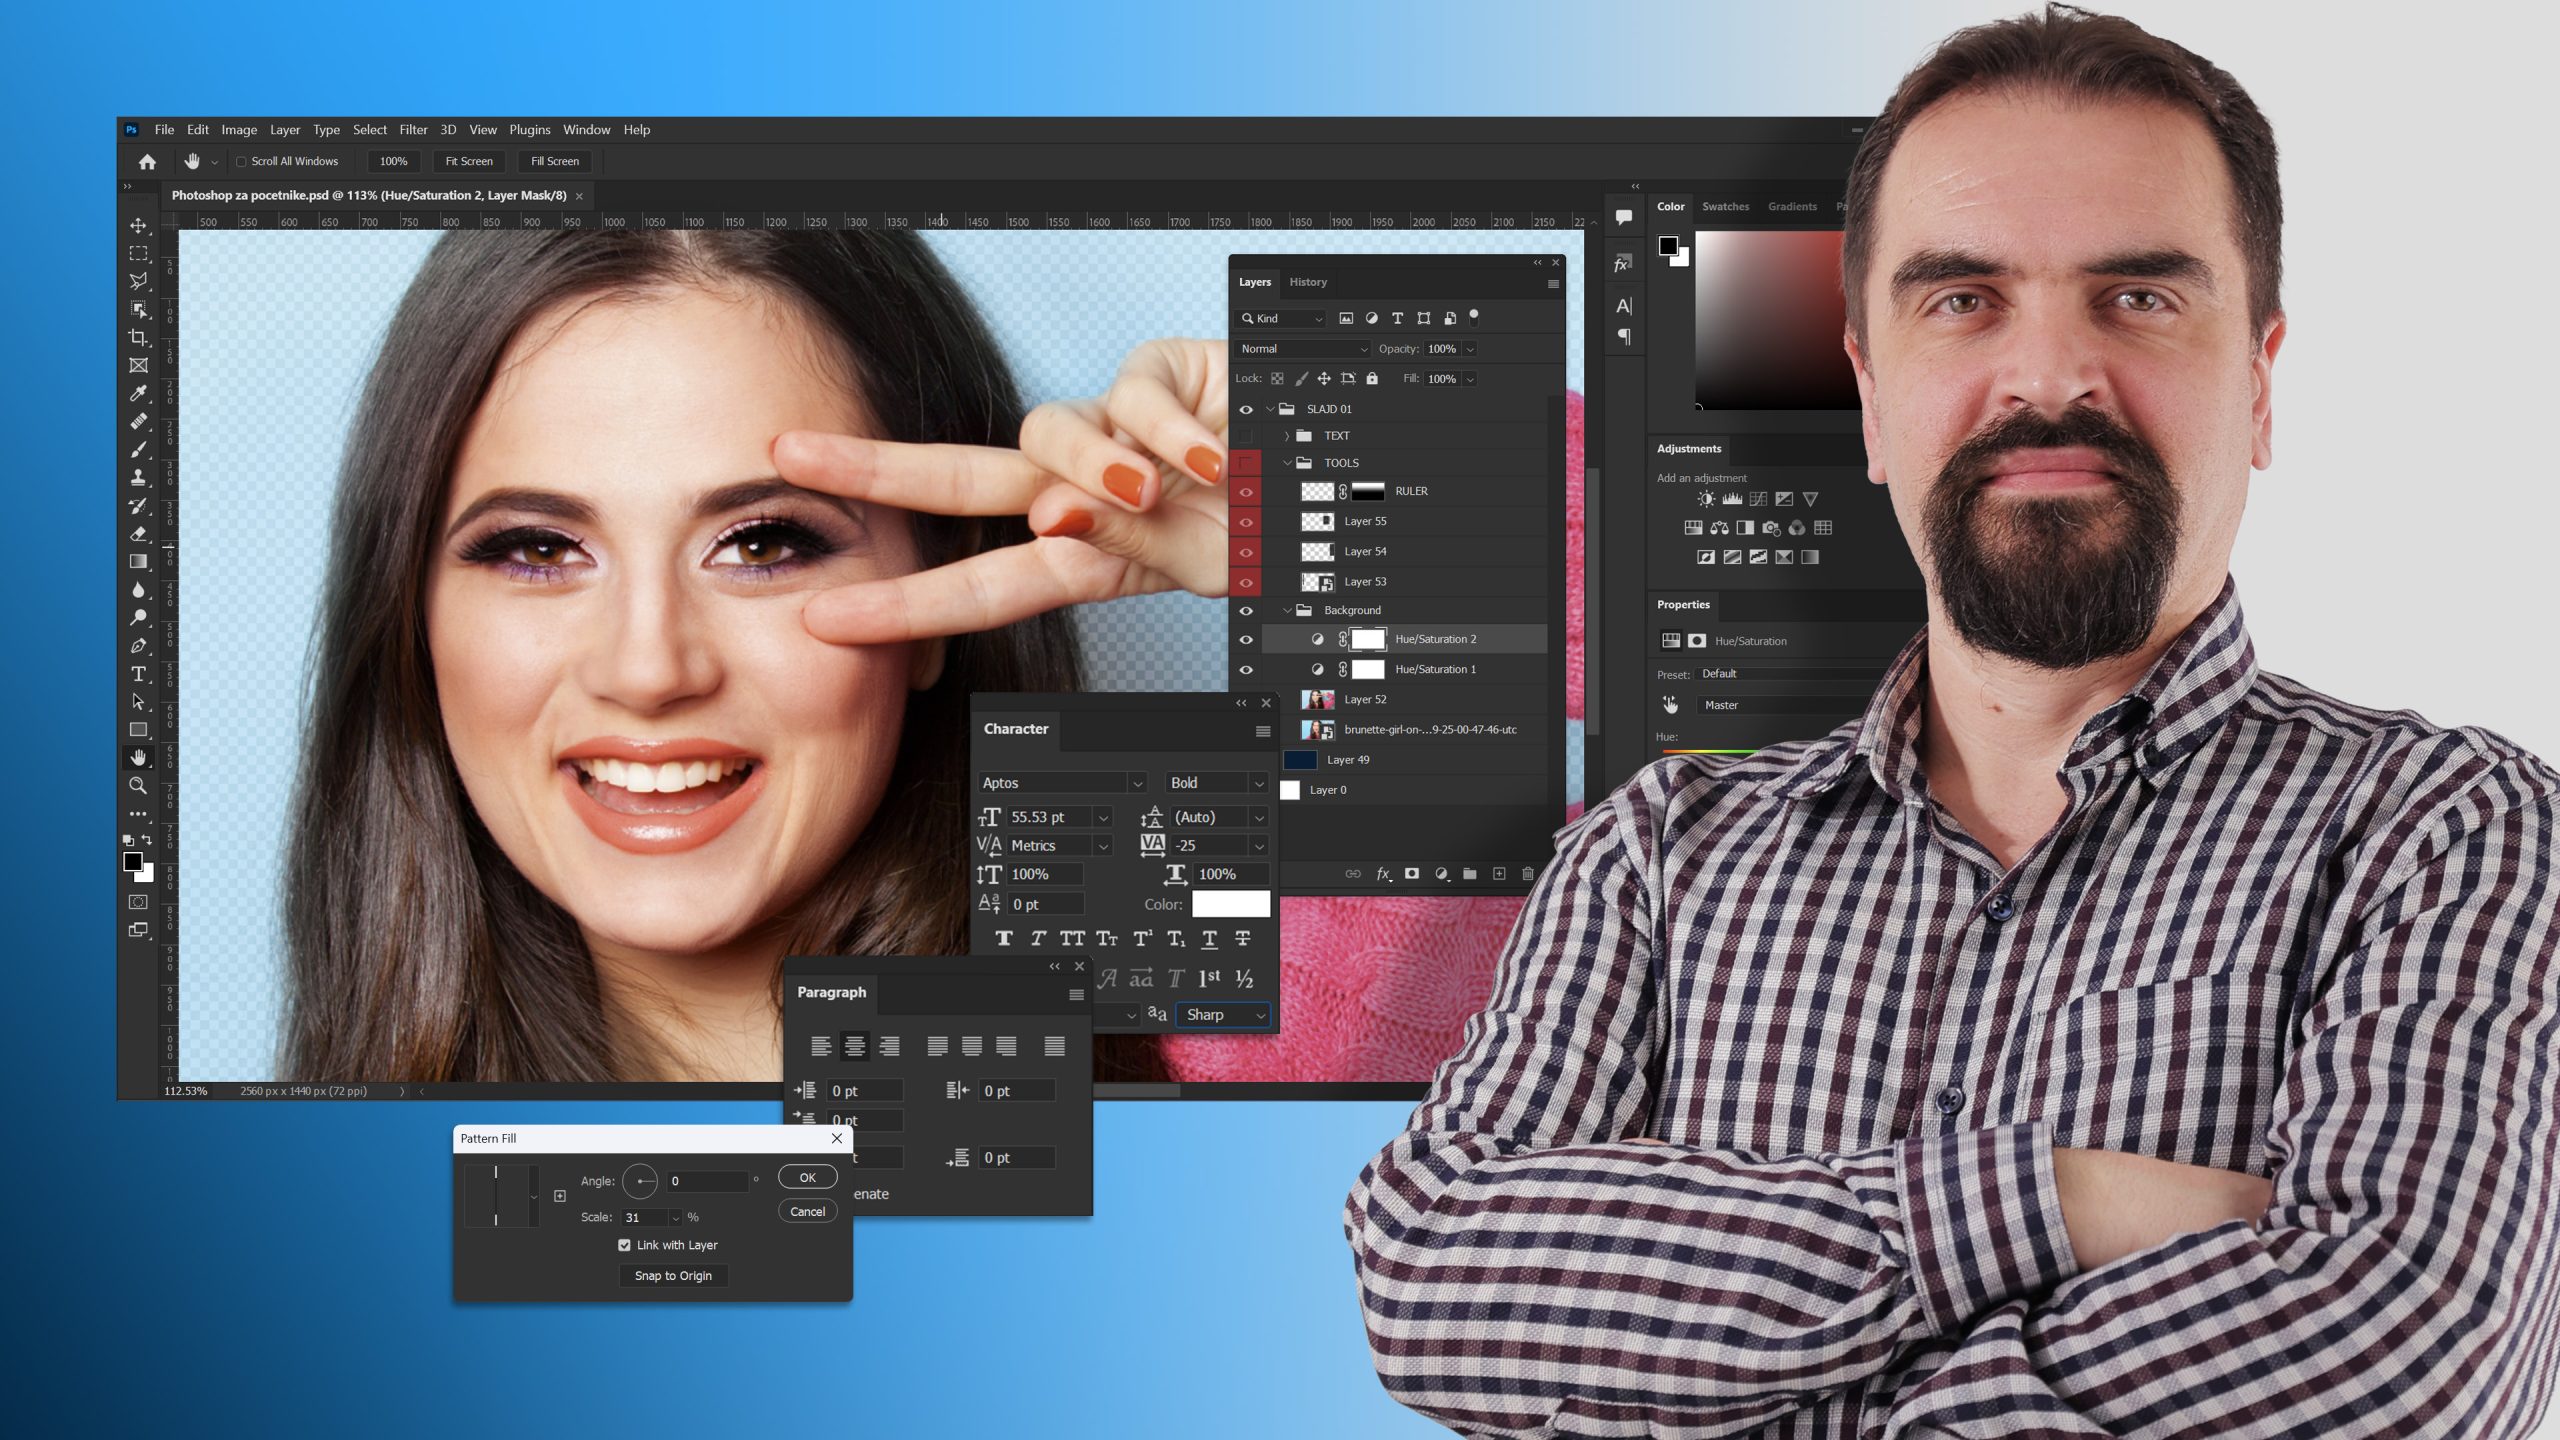Screen dimensions: 2560x1440
Task: Click the Snap to Origin button
Action: tap(673, 1275)
